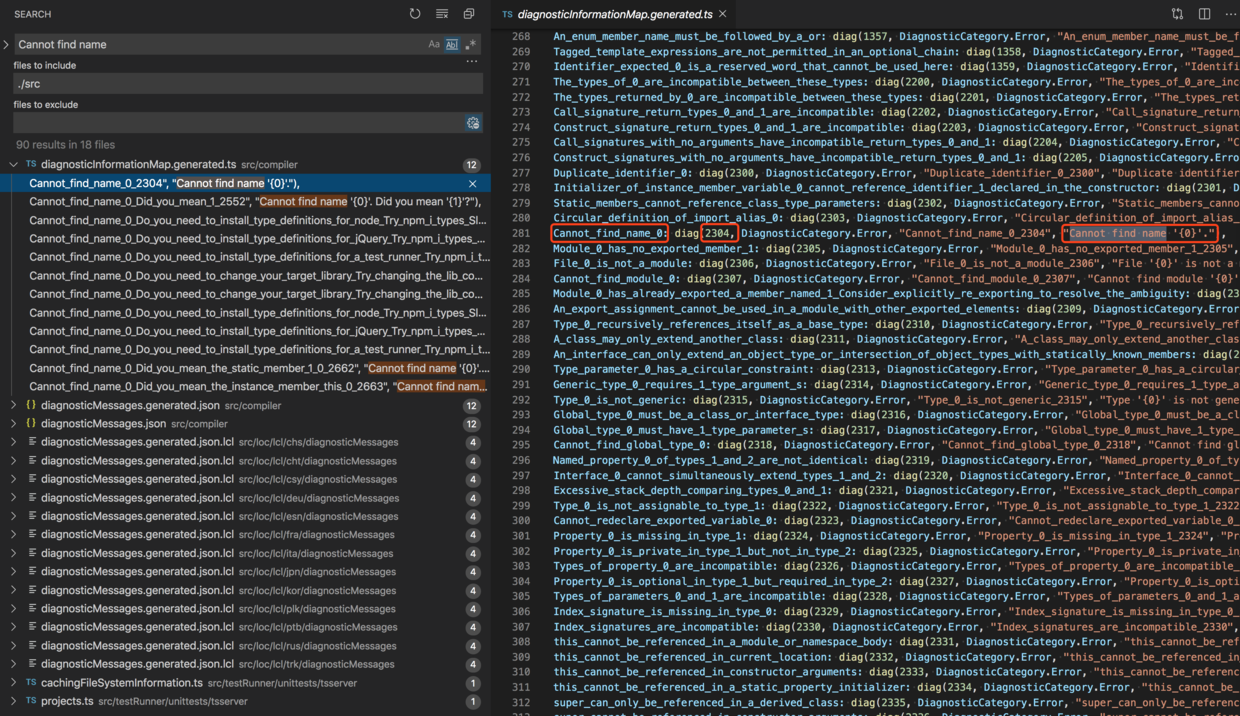
Task: Open editor More Actions menu
Action: (1230, 14)
